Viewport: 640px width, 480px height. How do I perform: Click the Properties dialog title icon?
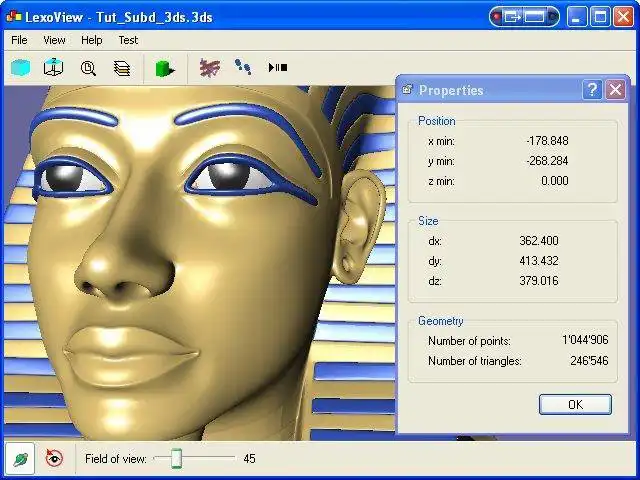(407, 90)
